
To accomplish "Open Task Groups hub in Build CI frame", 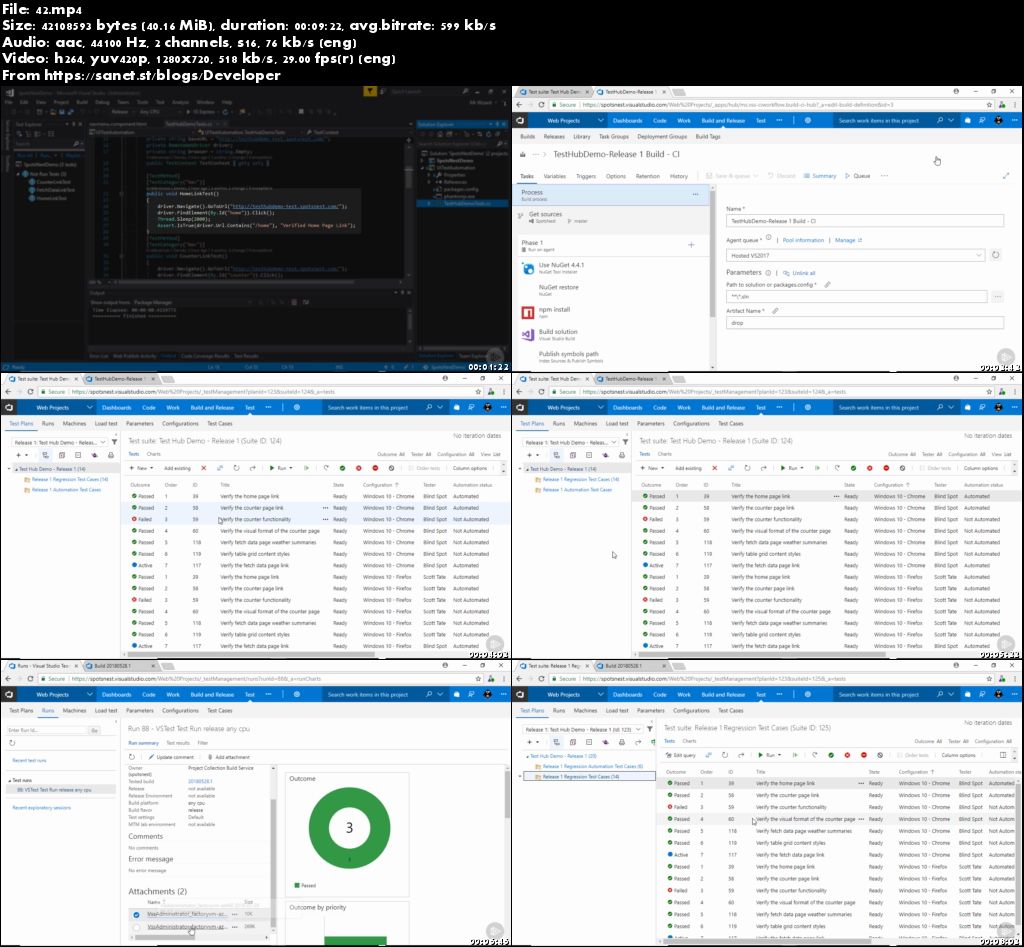I will coord(613,136).
